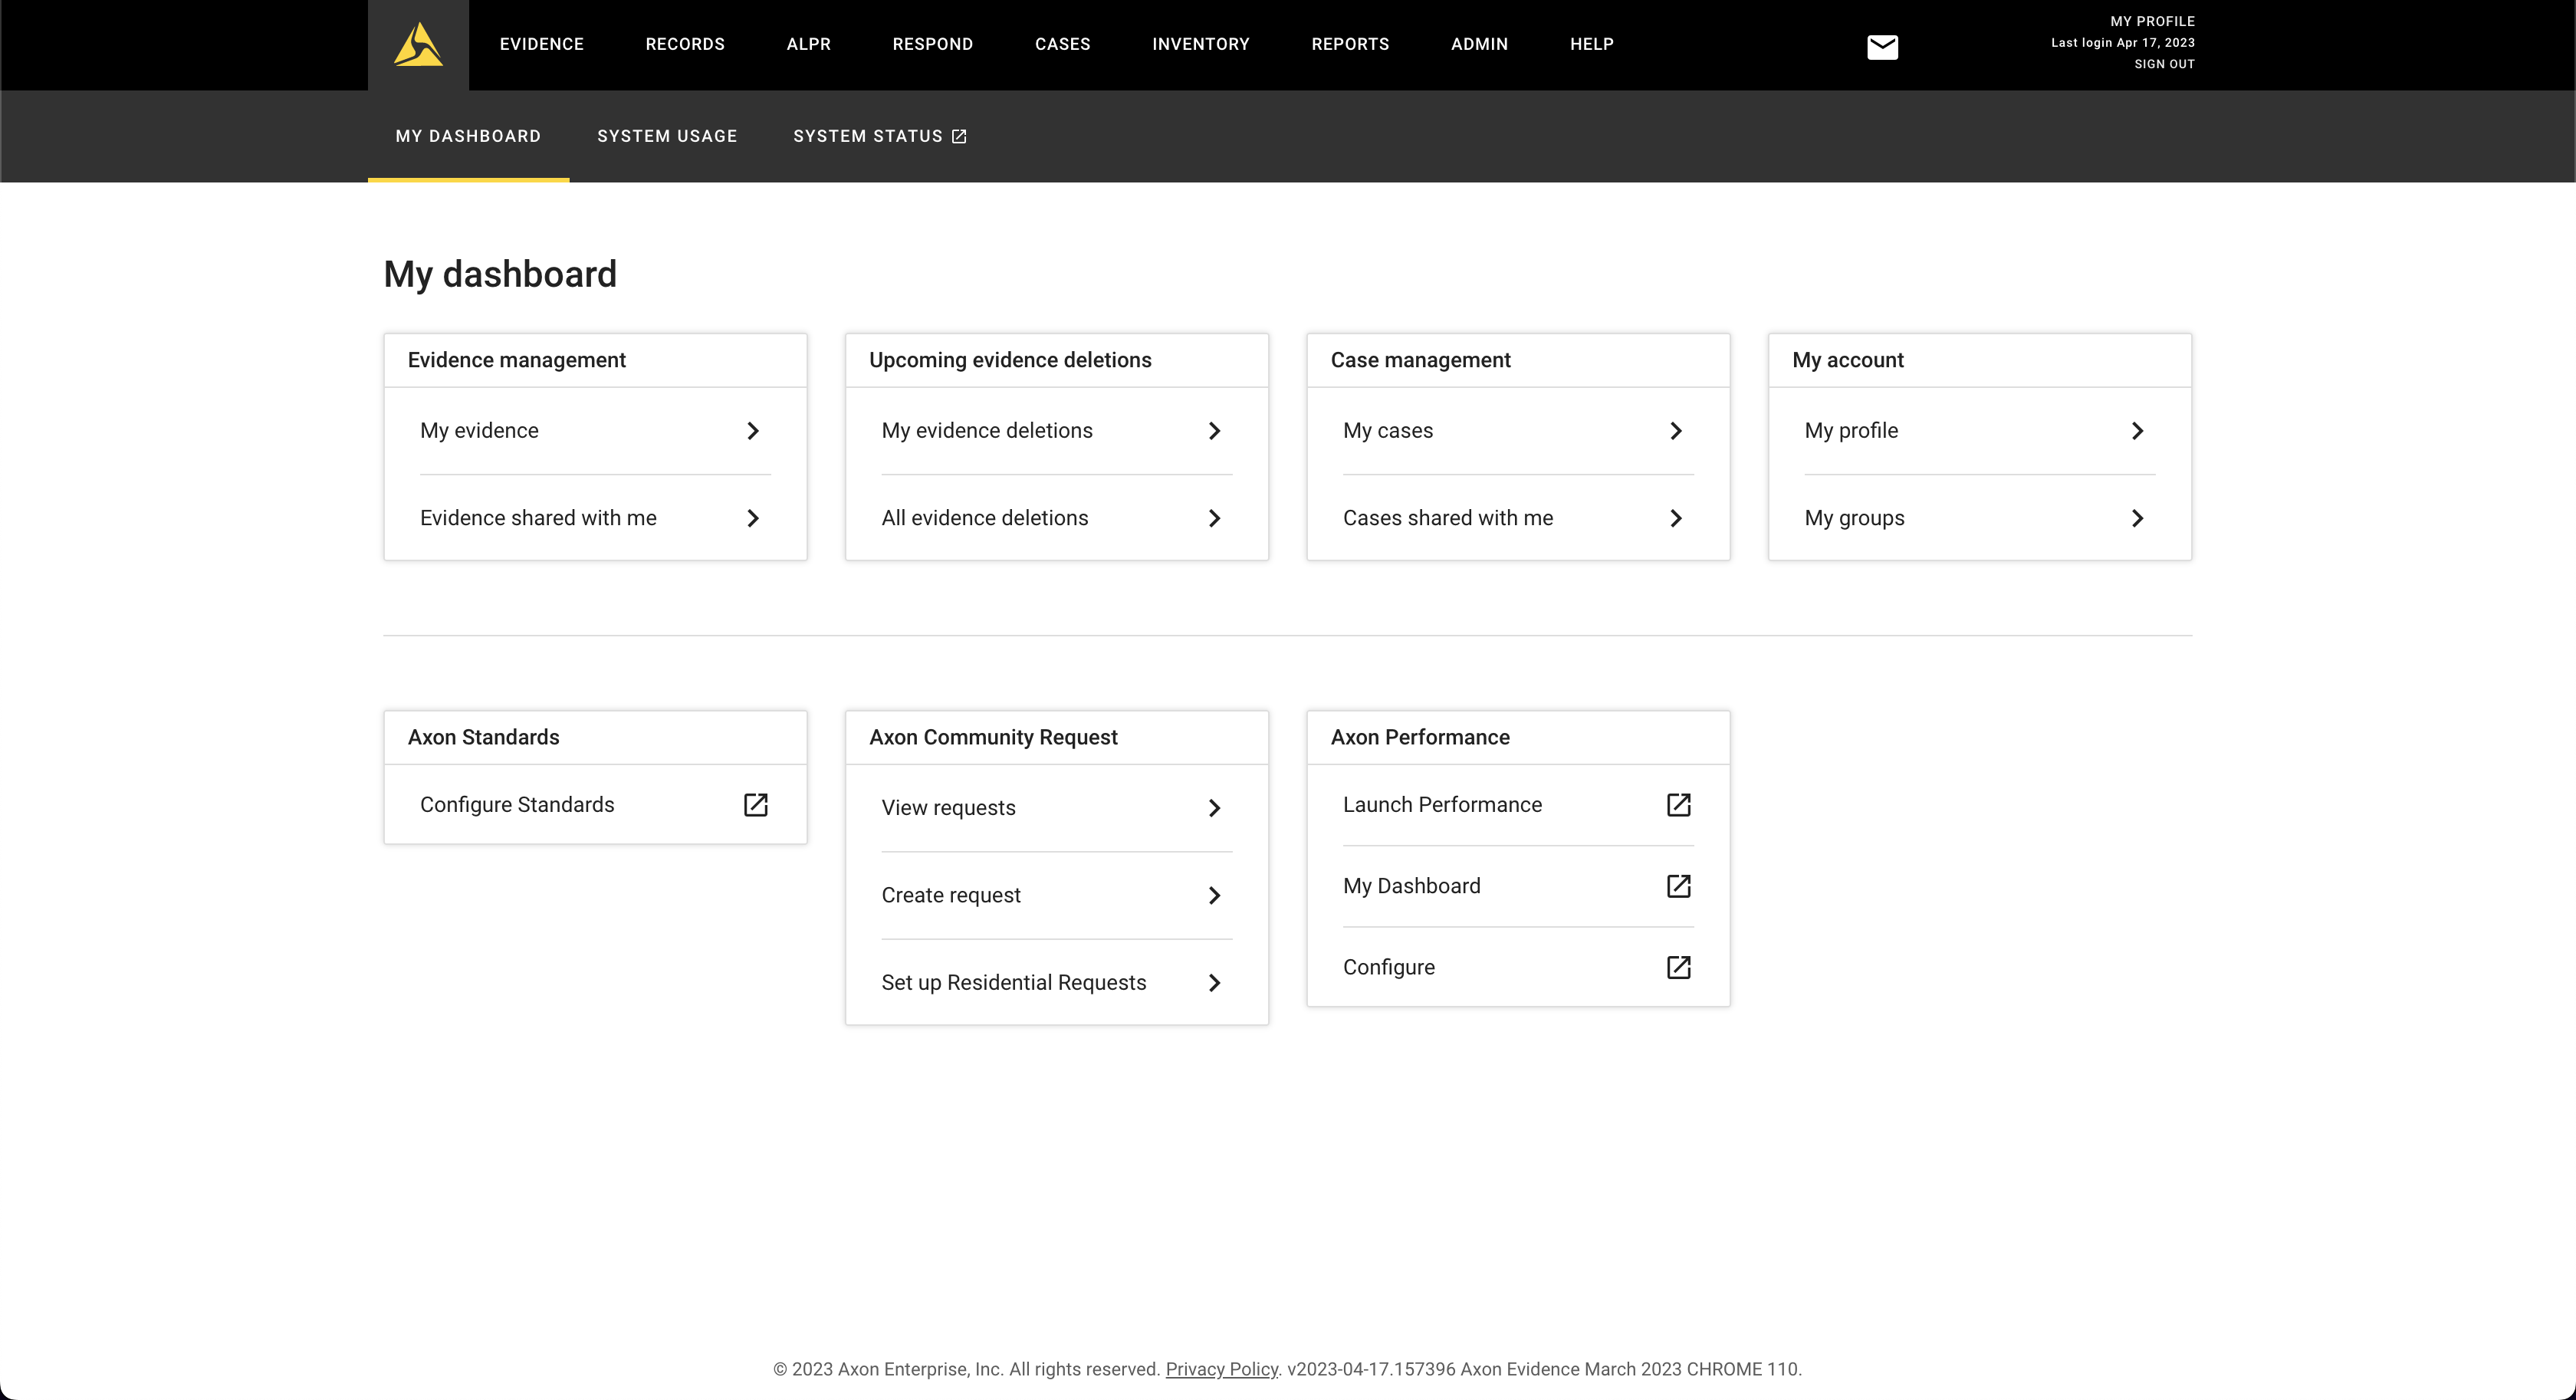Click chevron arrow next to My evidence
The height and width of the screenshot is (1400, 2576).
point(753,431)
